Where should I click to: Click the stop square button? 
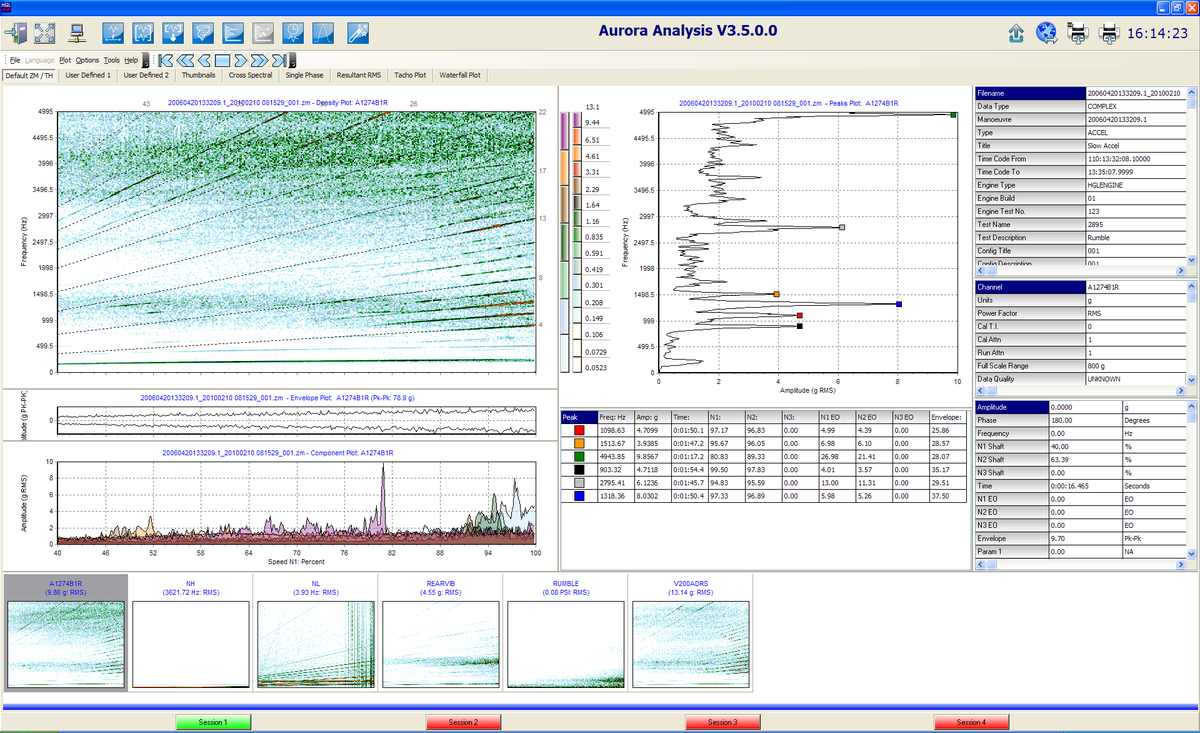[x=224, y=60]
